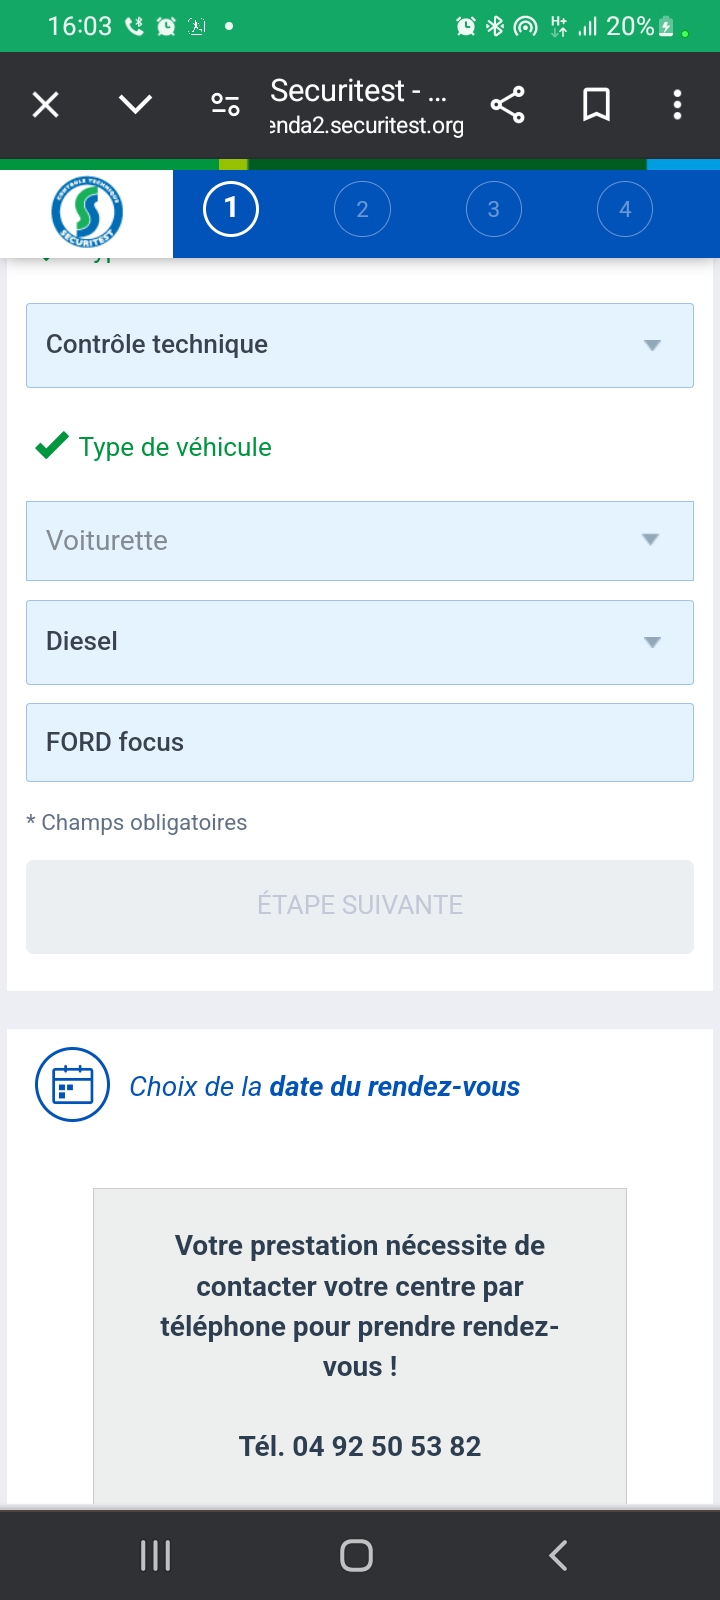This screenshot has width=720, height=1600.
Task: Click the Securitest logo
Action: 87,212
